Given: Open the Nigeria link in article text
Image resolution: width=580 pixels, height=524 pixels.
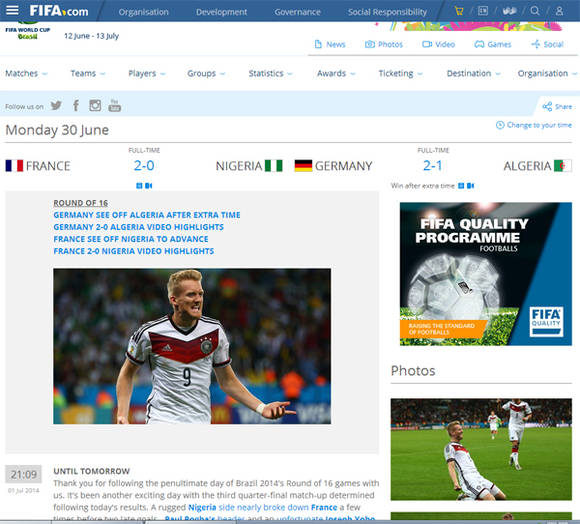Looking at the screenshot, I should tap(202, 507).
